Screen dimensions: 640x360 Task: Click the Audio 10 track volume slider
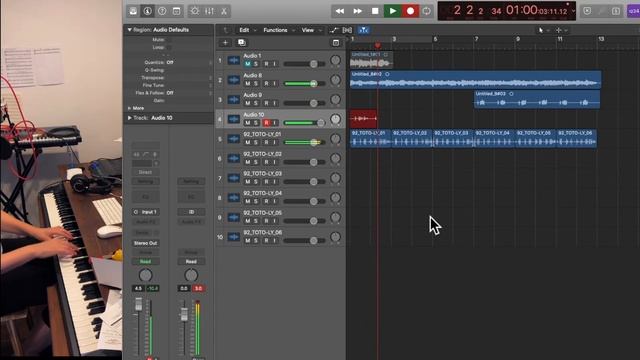[304, 123]
